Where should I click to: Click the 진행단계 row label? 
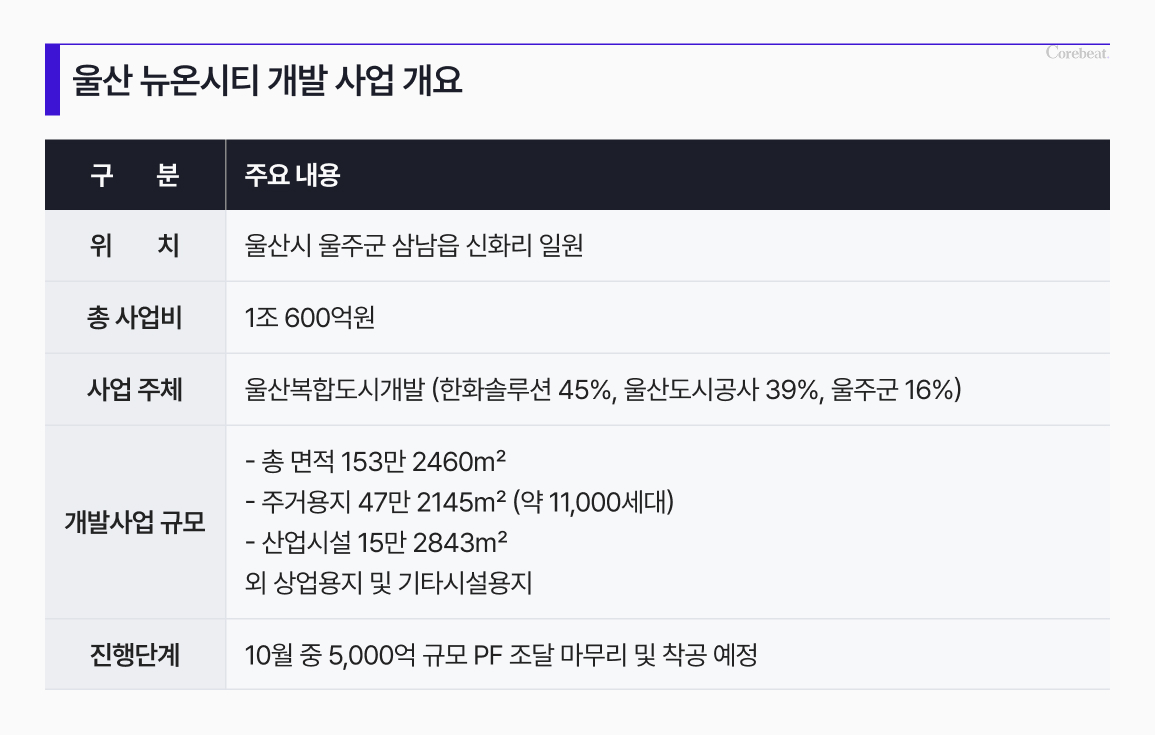[x=135, y=655]
